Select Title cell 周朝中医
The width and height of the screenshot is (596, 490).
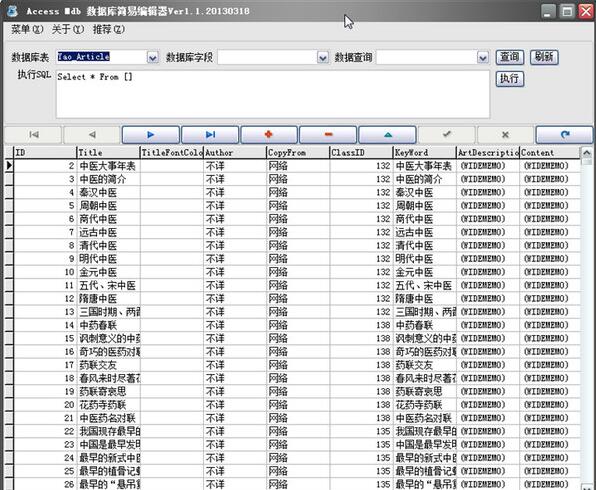pos(108,206)
